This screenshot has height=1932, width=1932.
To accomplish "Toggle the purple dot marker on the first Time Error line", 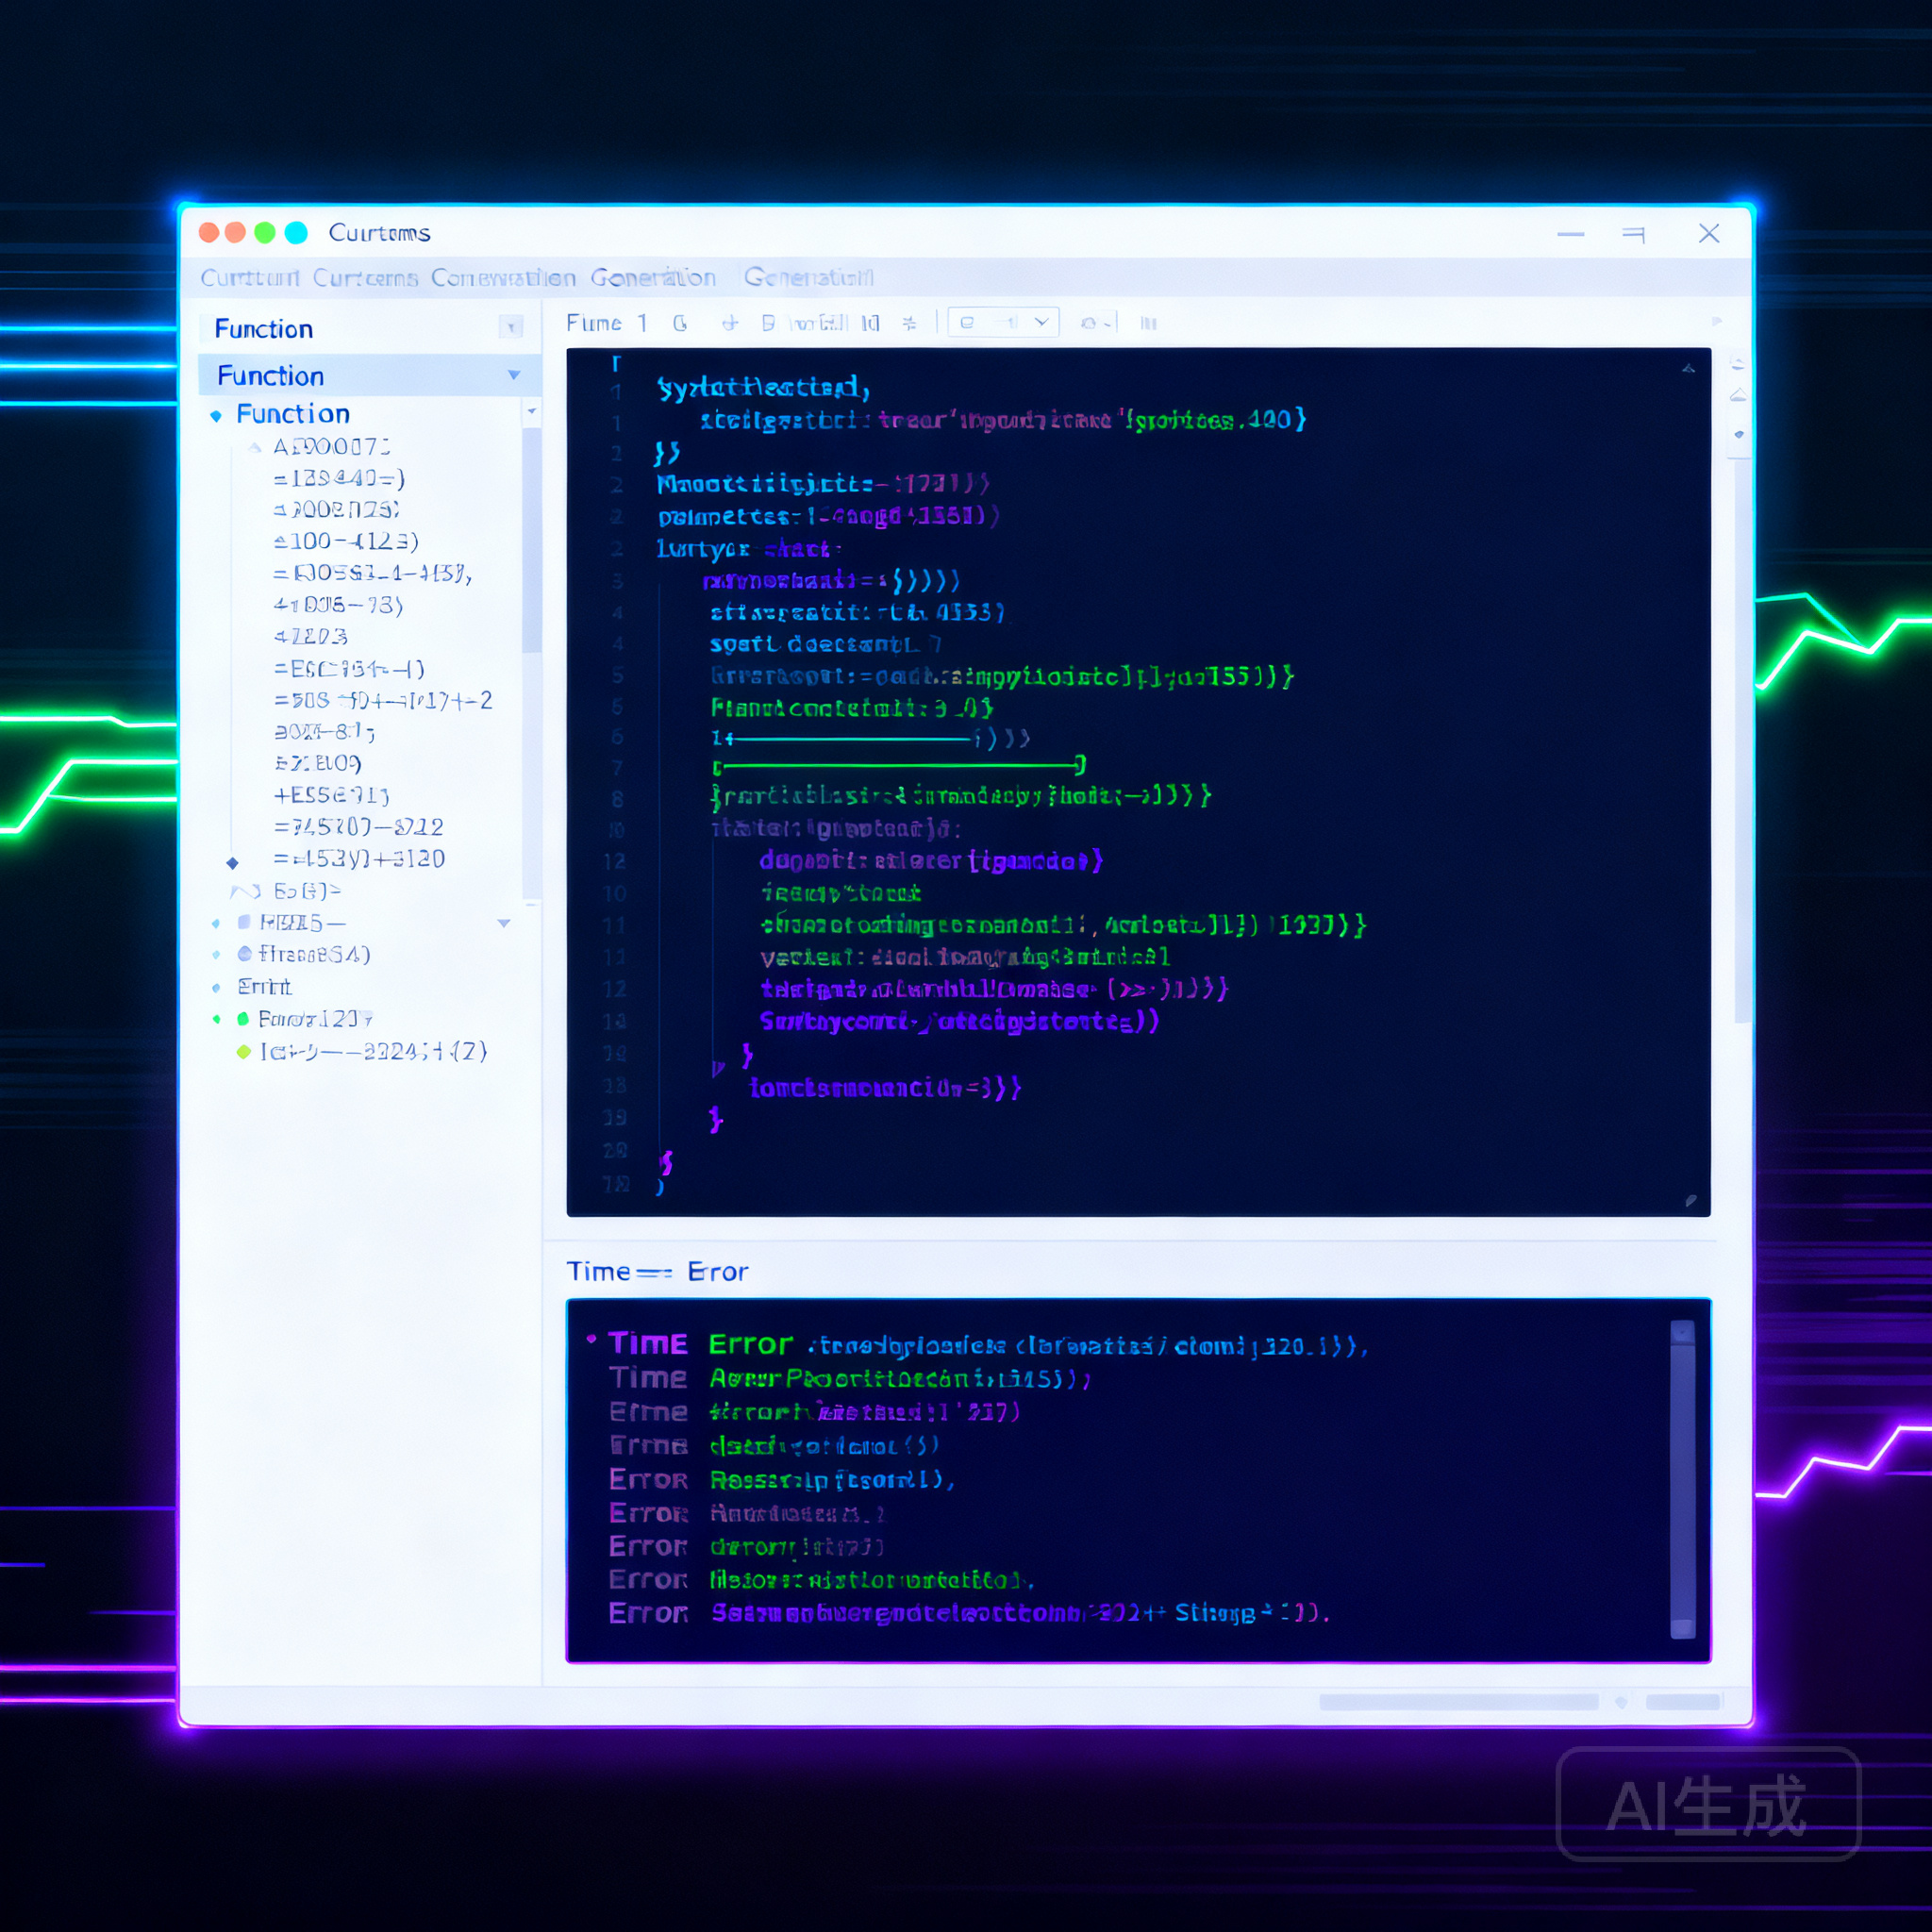I will (591, 1338).
